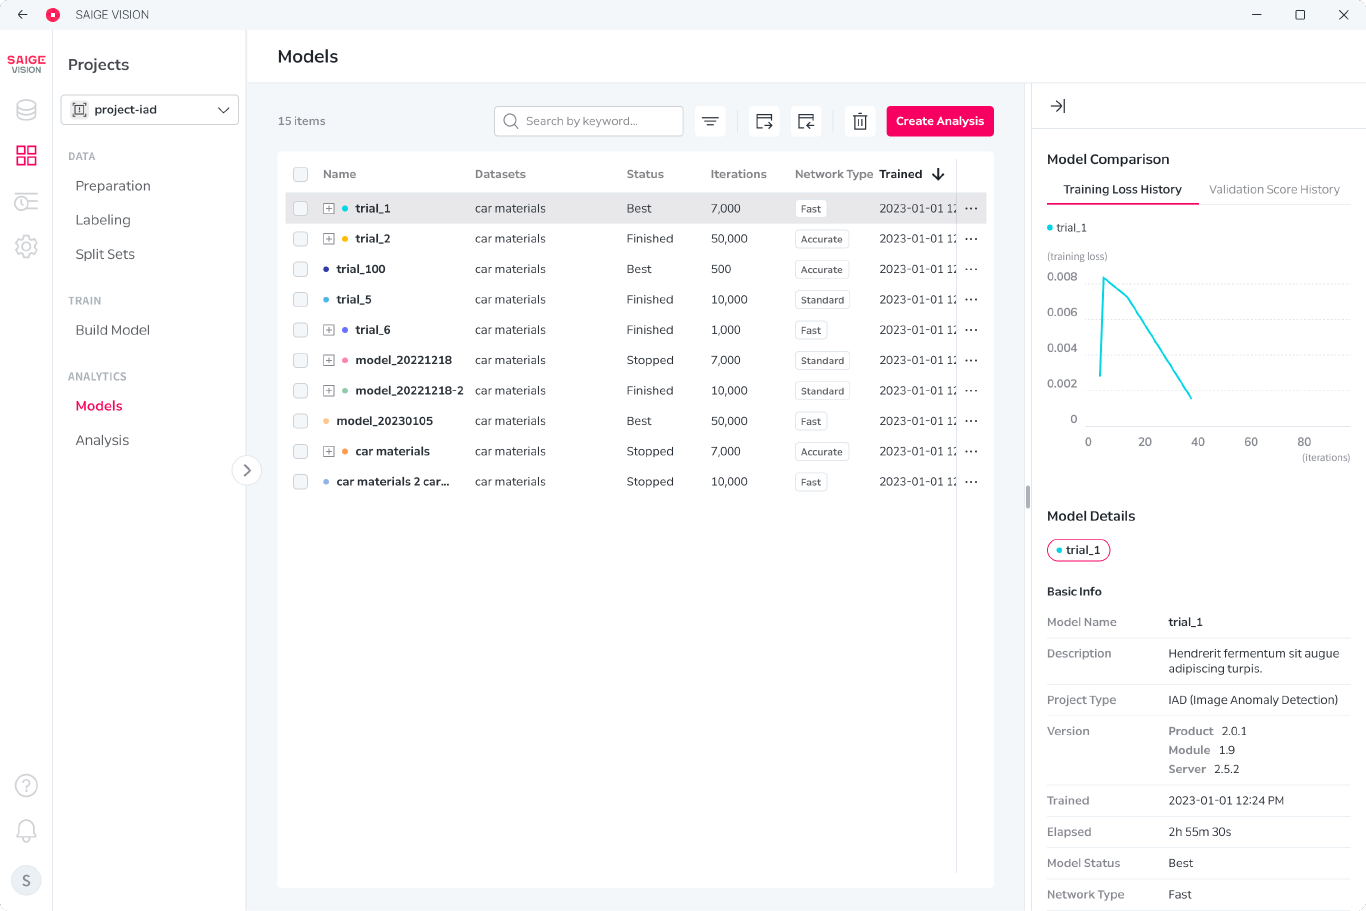
Task: Expand the model_20221218 row
Action: point(328,360)
